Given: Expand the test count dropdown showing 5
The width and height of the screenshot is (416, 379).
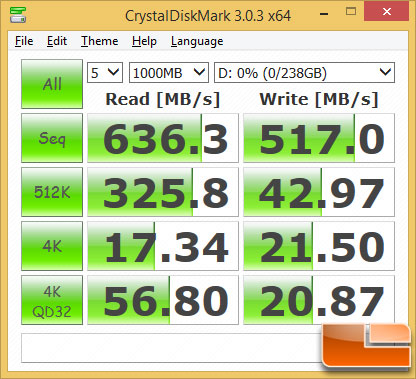Looking at the screenshot, I should pos(105,72).
